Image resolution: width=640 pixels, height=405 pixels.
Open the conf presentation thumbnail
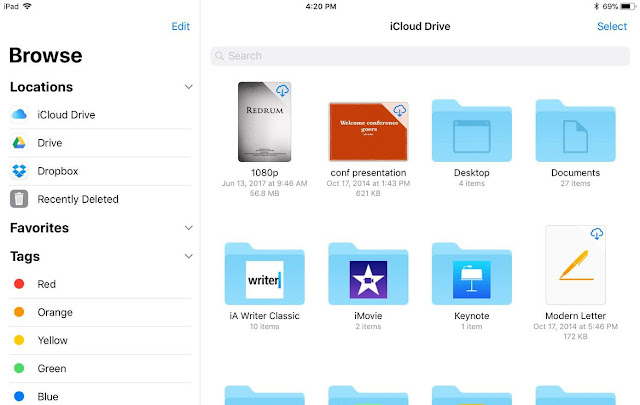click(x=368, y=131)
